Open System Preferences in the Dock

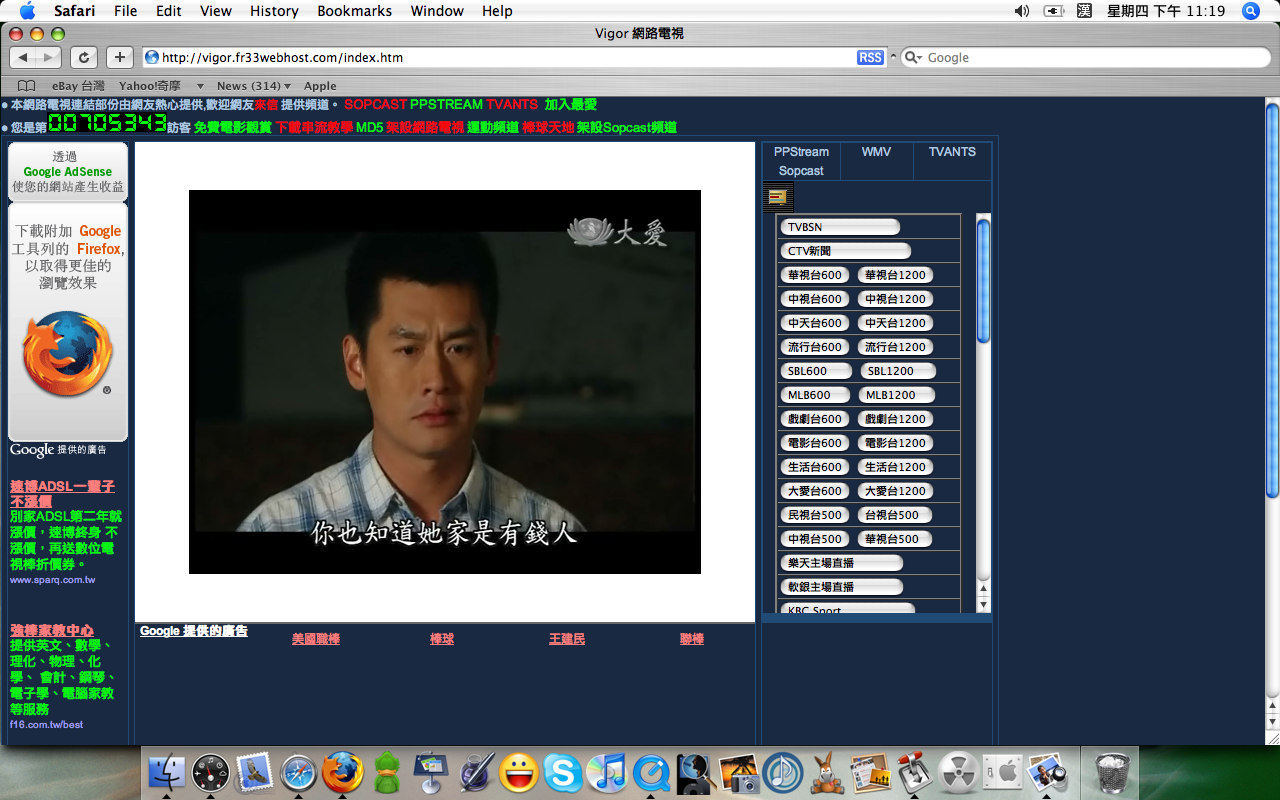(1002, 773)
